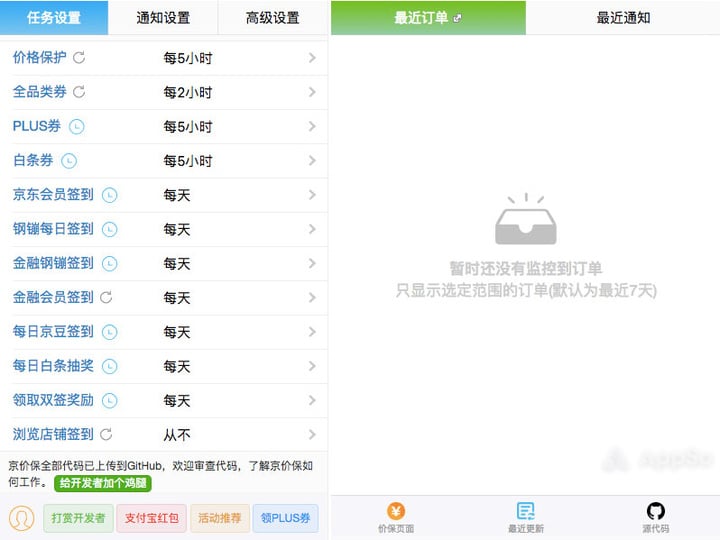Viewport: 720px width, 540px height.
Task: Click the refresh icon next to 全品类券
Action: tap(79, 92)
